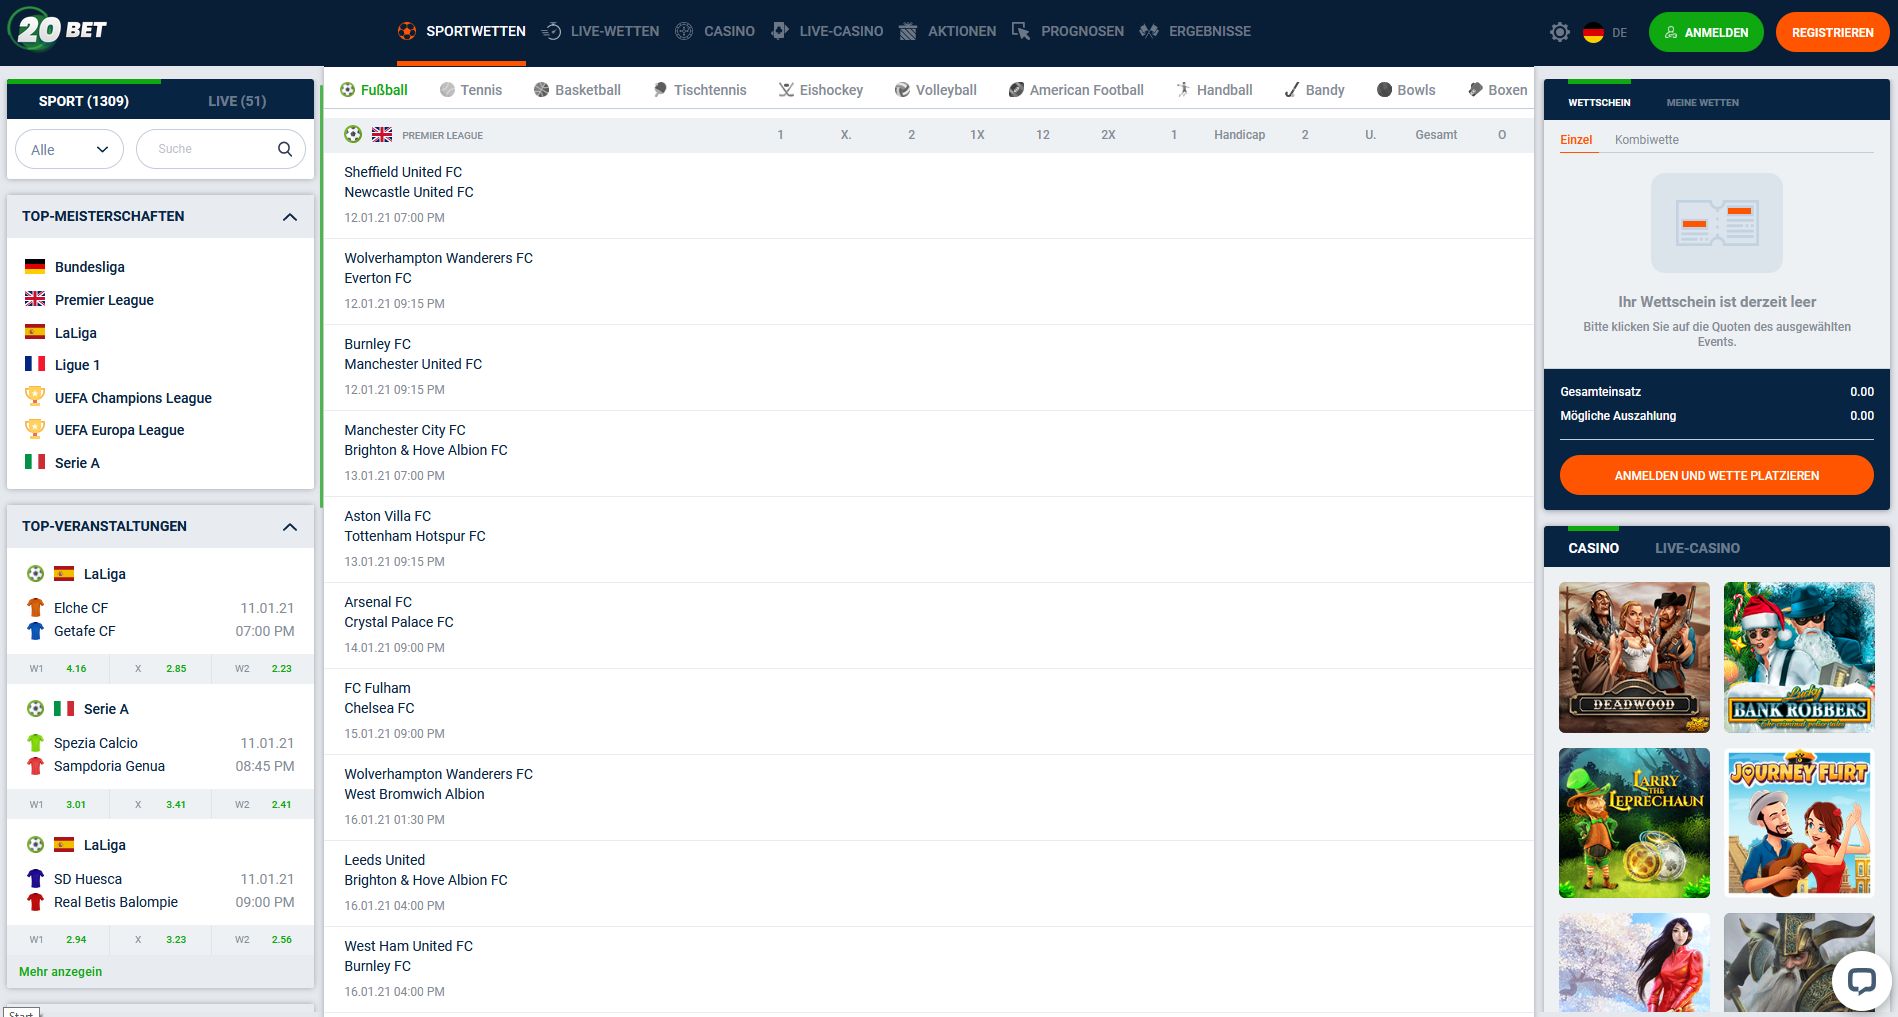Open the Sportwetten main menu

click(461, 31)
